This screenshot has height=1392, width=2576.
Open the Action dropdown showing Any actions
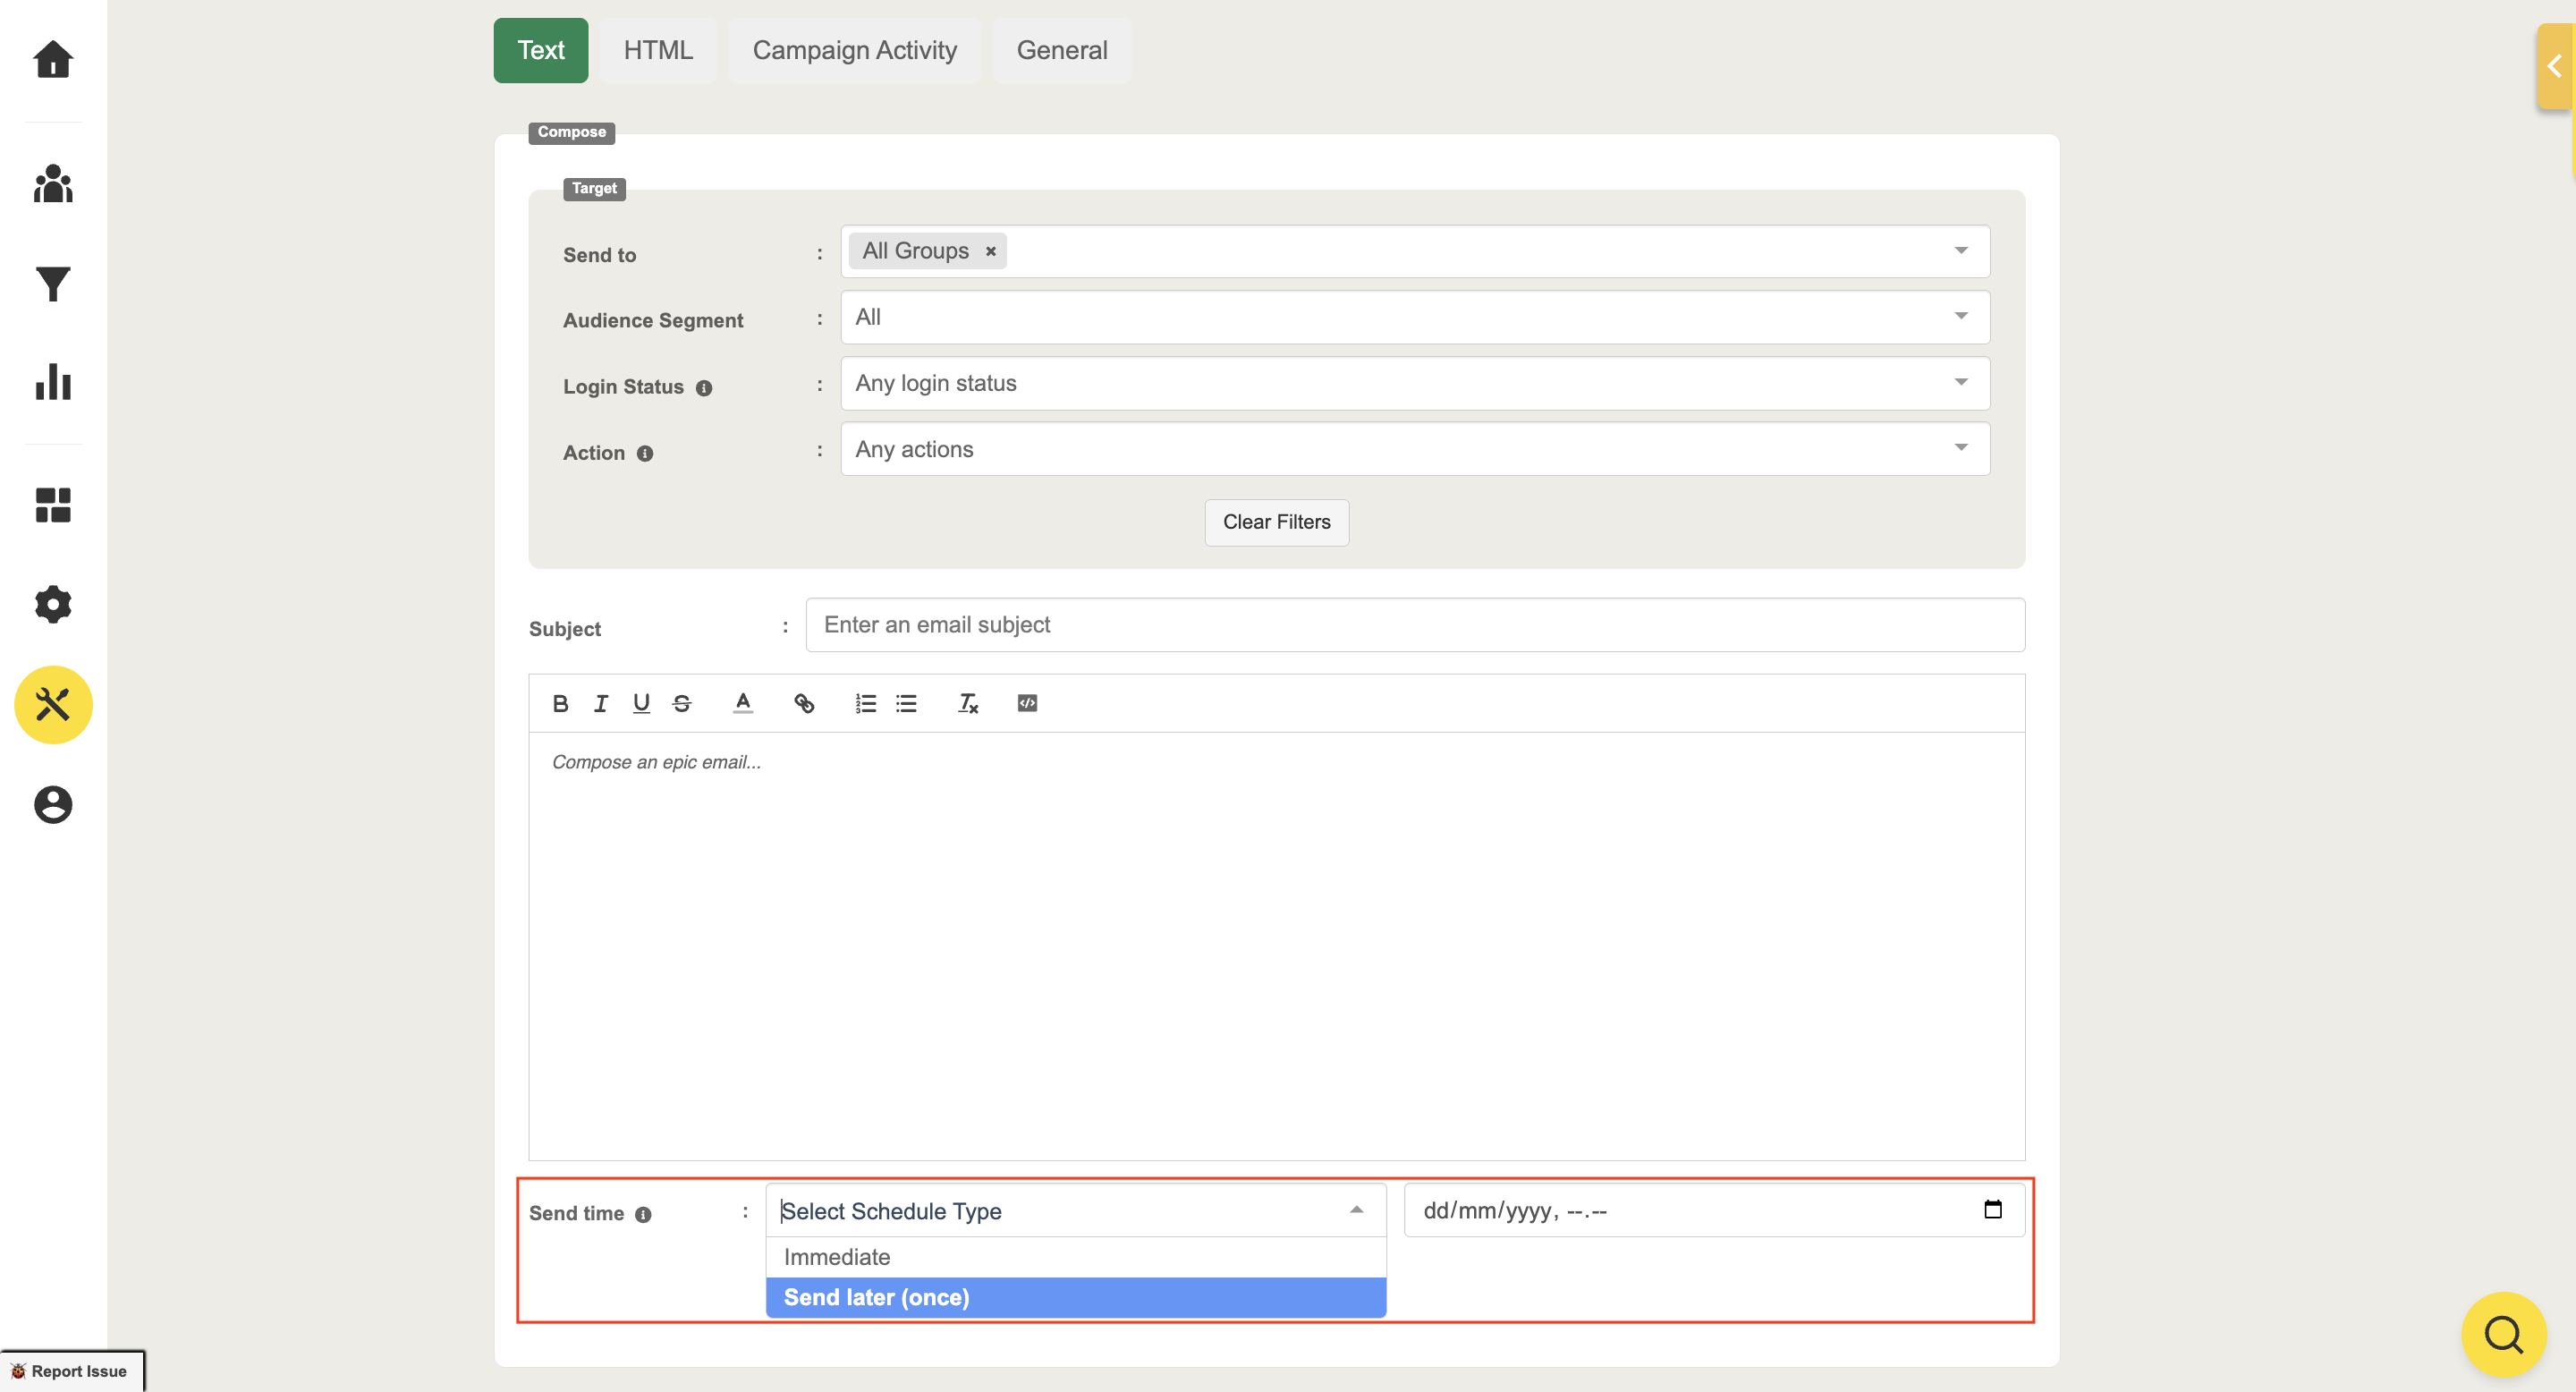point(1414,450)
